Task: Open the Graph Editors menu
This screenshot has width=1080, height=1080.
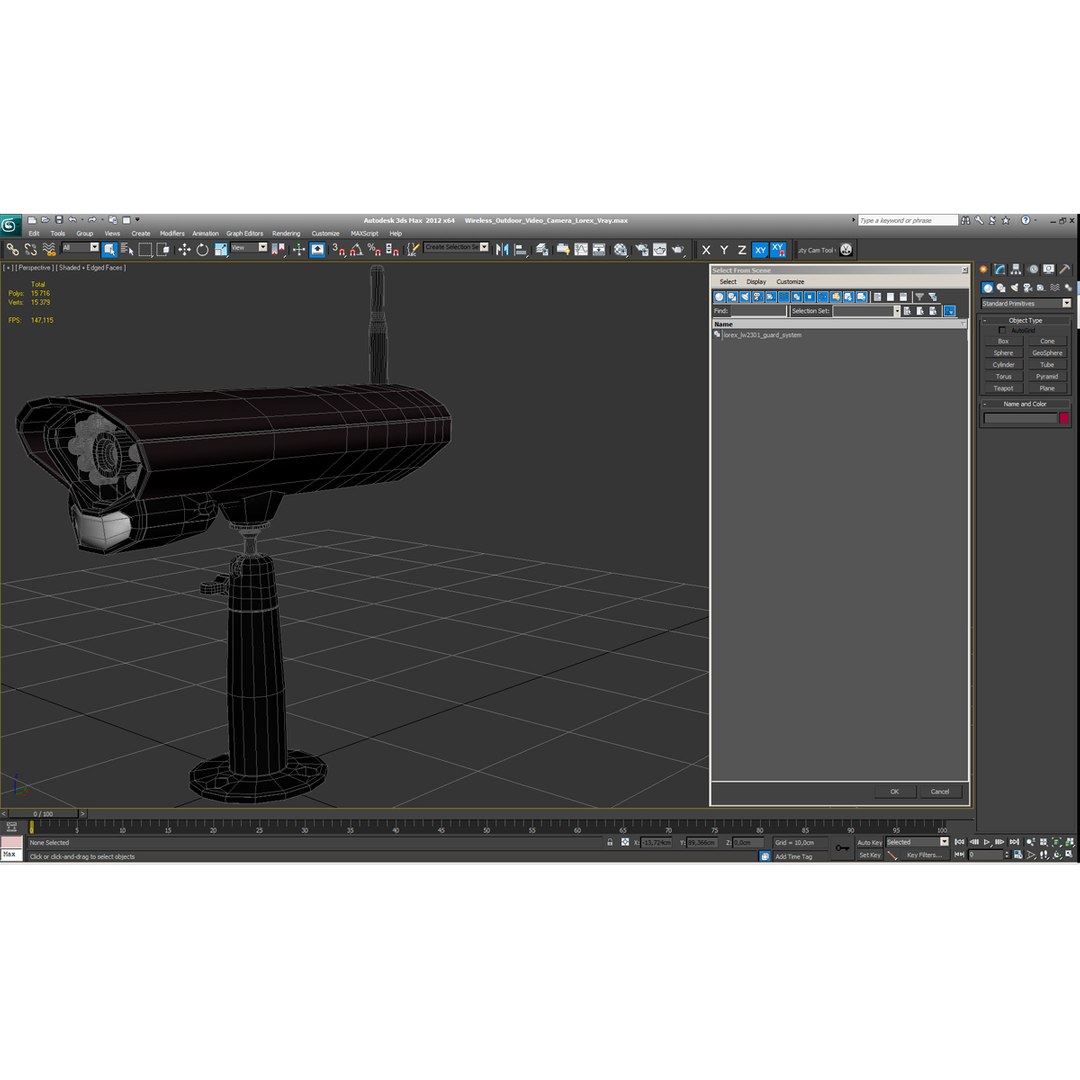Action: tap(245, 233)
